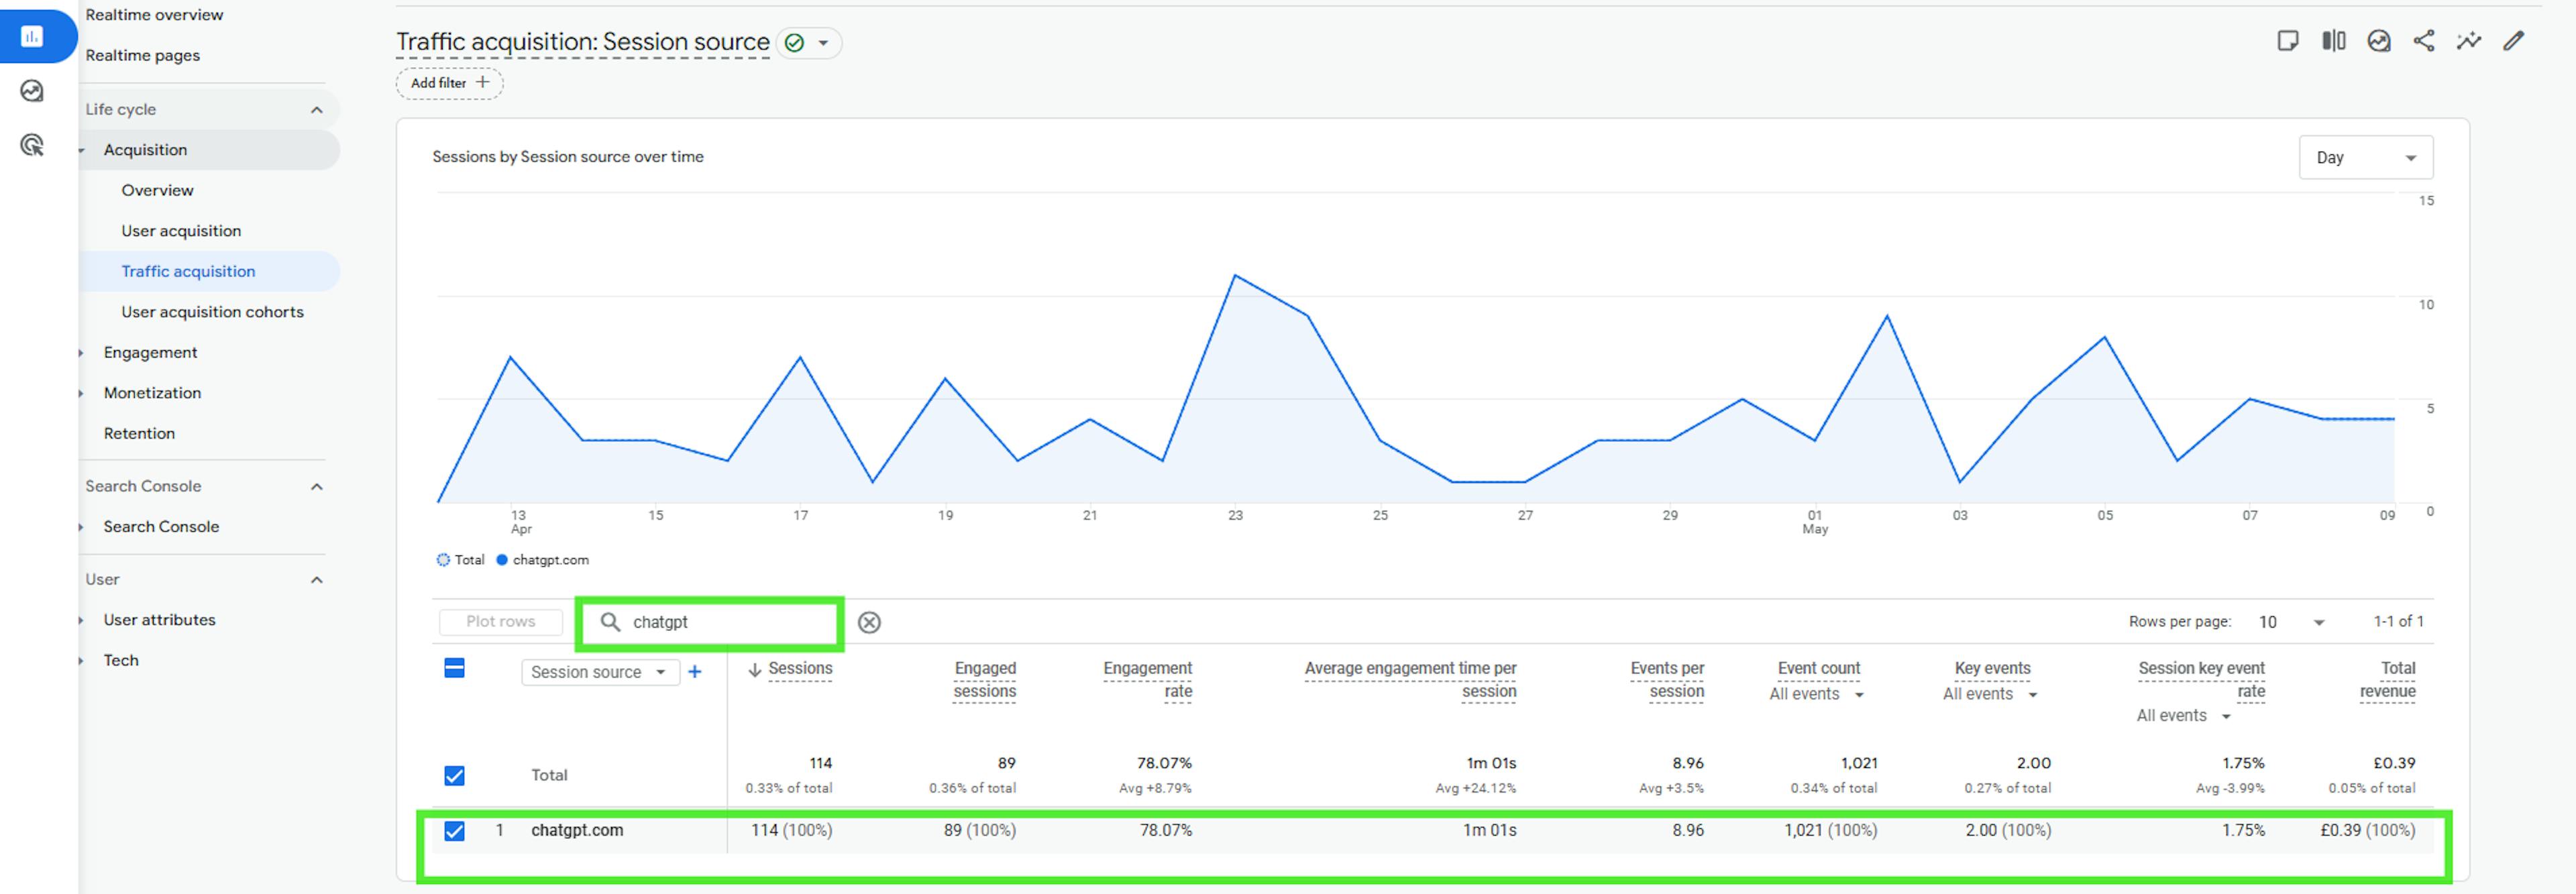The image size is (2576, 894).
Task: Clear the chatgpt search with X icon
Action: click(x=869, y=622)
